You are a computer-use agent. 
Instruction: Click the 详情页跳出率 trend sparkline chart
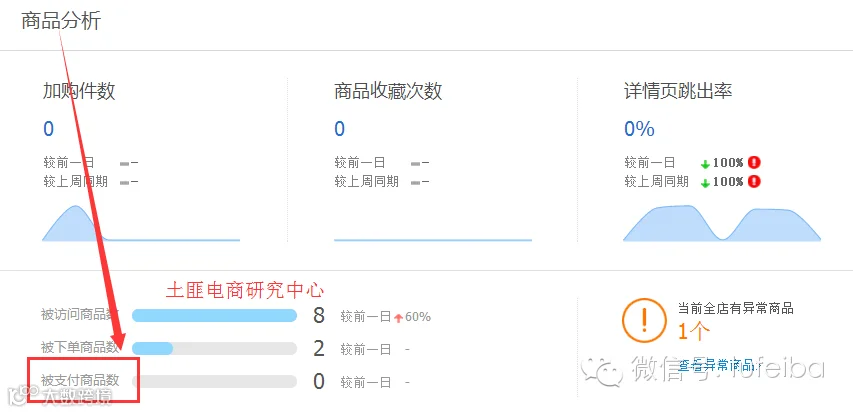coord(722,223)
